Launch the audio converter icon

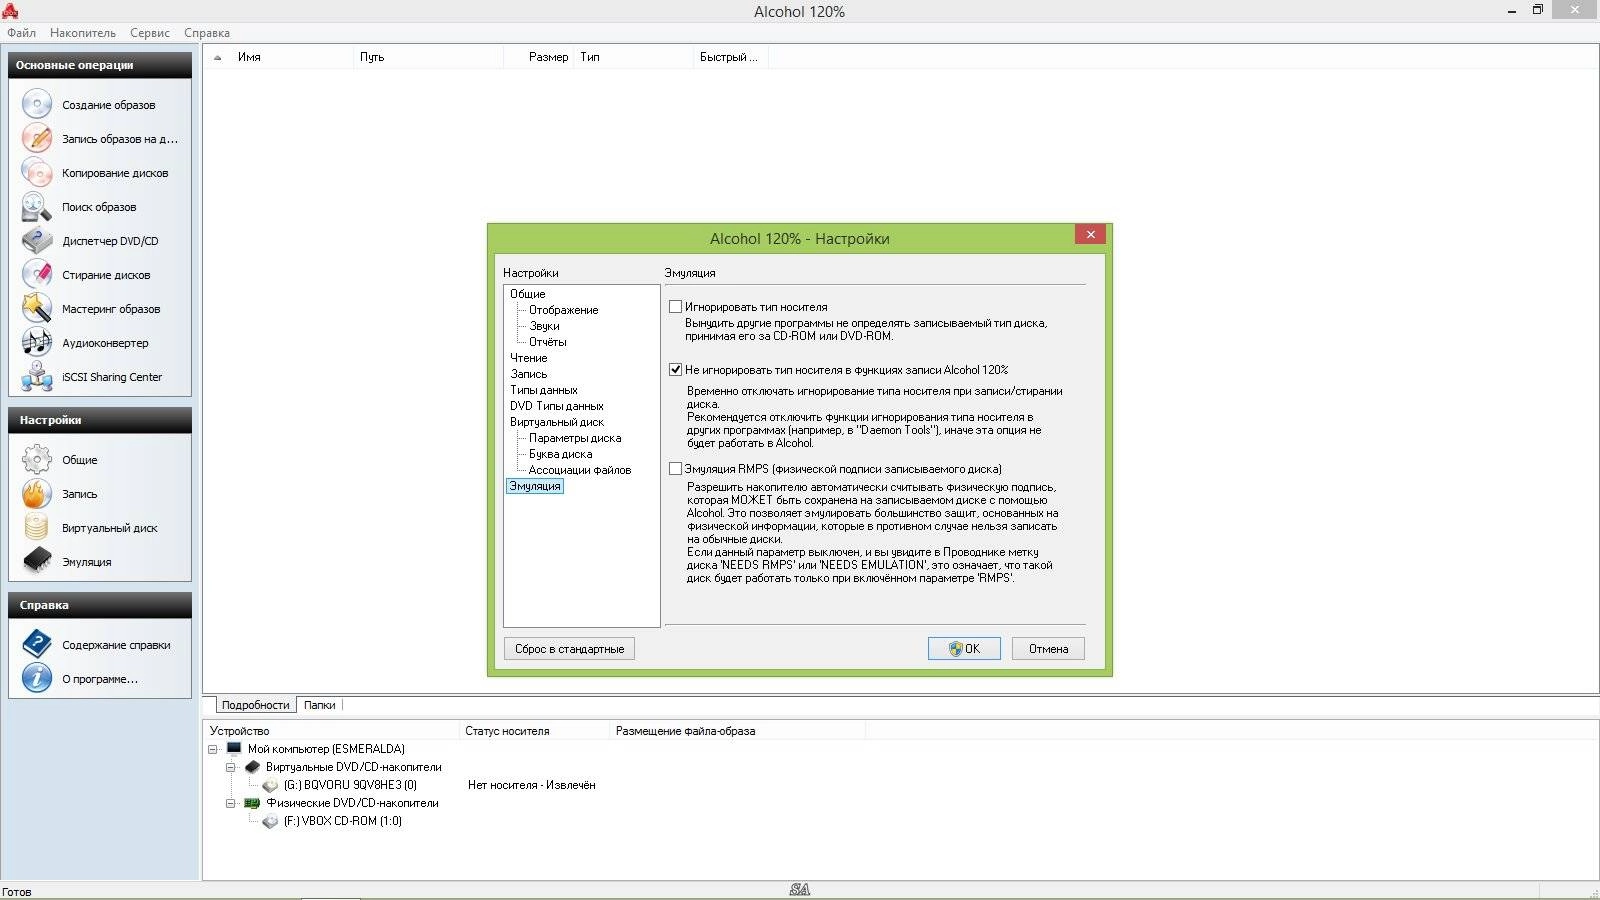tap(37, 342)
